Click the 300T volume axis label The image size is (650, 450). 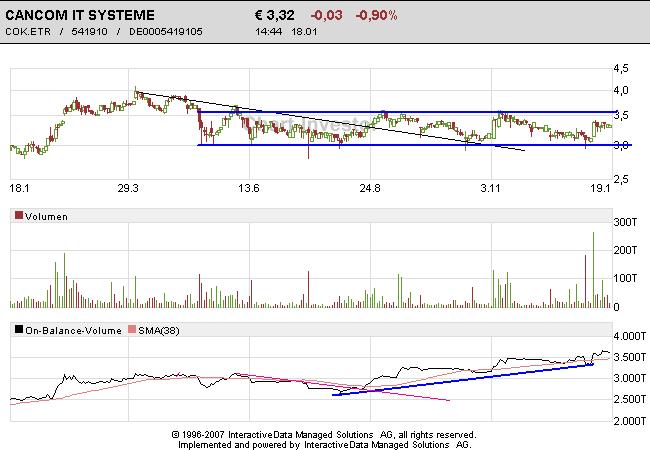[625, 223]
